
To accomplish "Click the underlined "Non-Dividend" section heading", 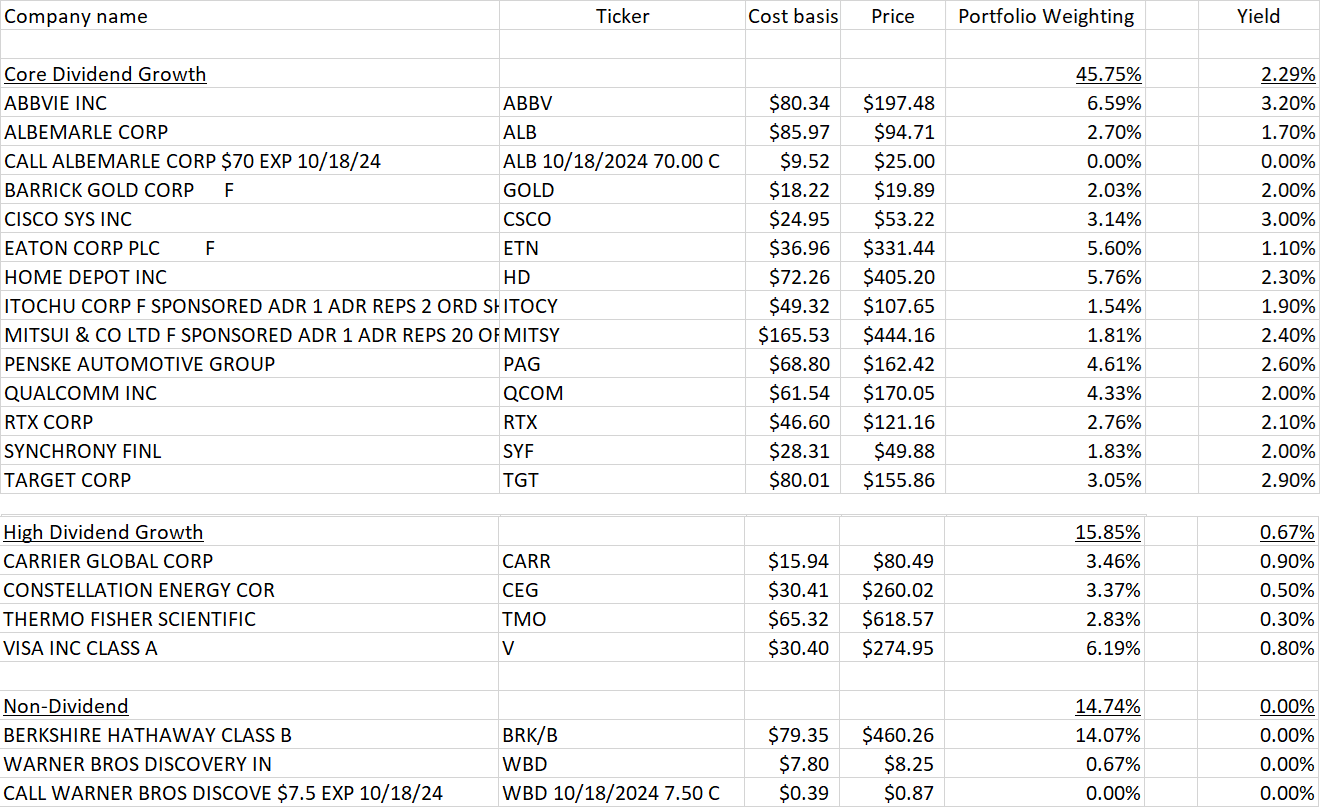I will click(65, 706).
